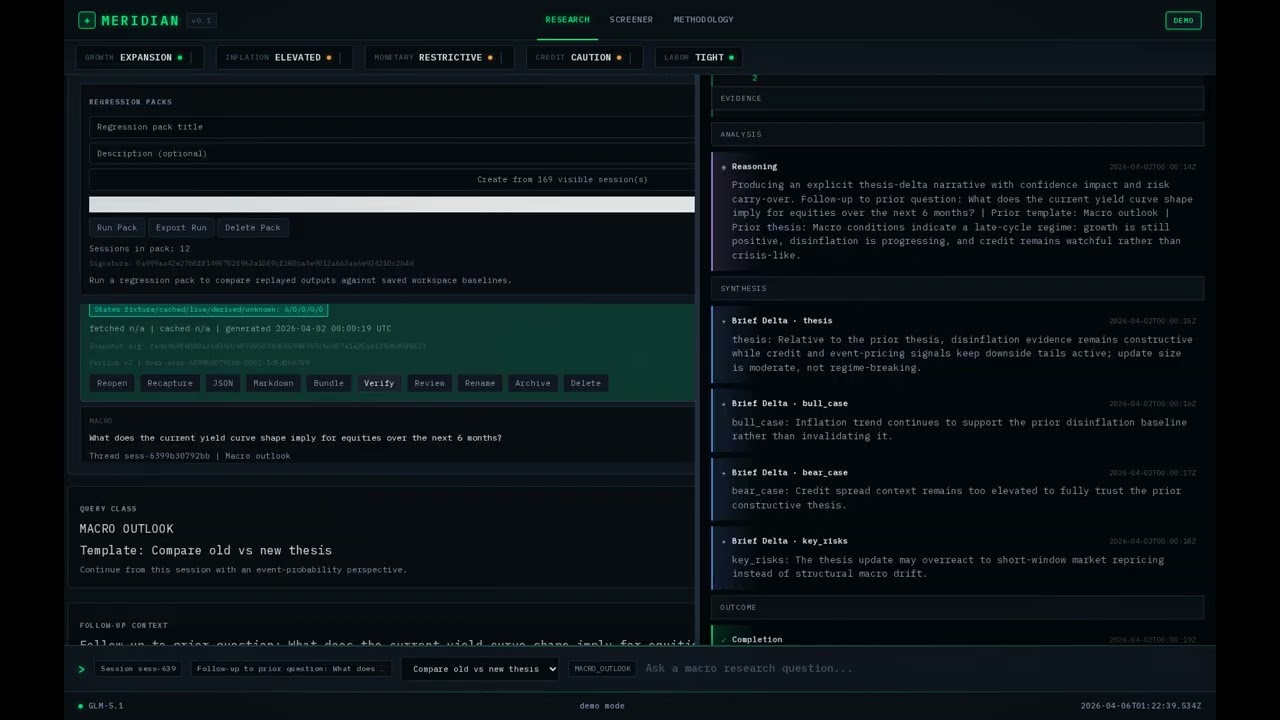Open the Compare old vs new thesis dropdown
Screen dimensions: 1280x720
pos(480,669)
